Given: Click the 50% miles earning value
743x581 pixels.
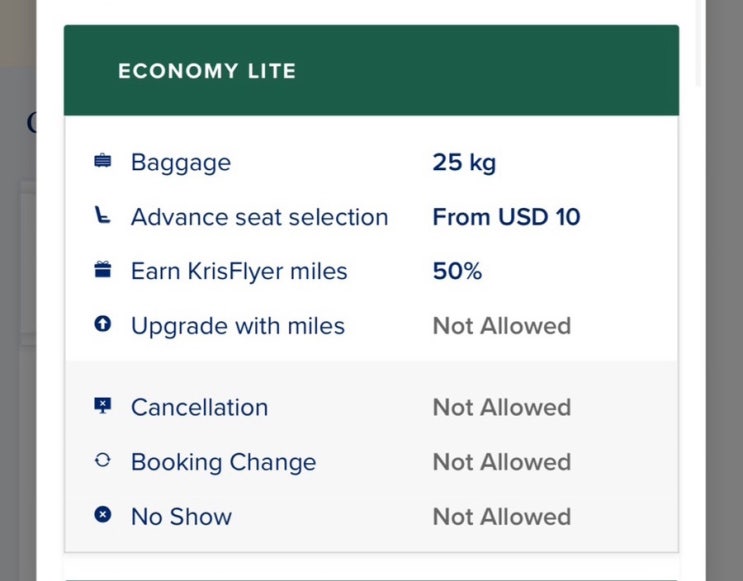Looking at the screenshot, I should tap(457, 272).
